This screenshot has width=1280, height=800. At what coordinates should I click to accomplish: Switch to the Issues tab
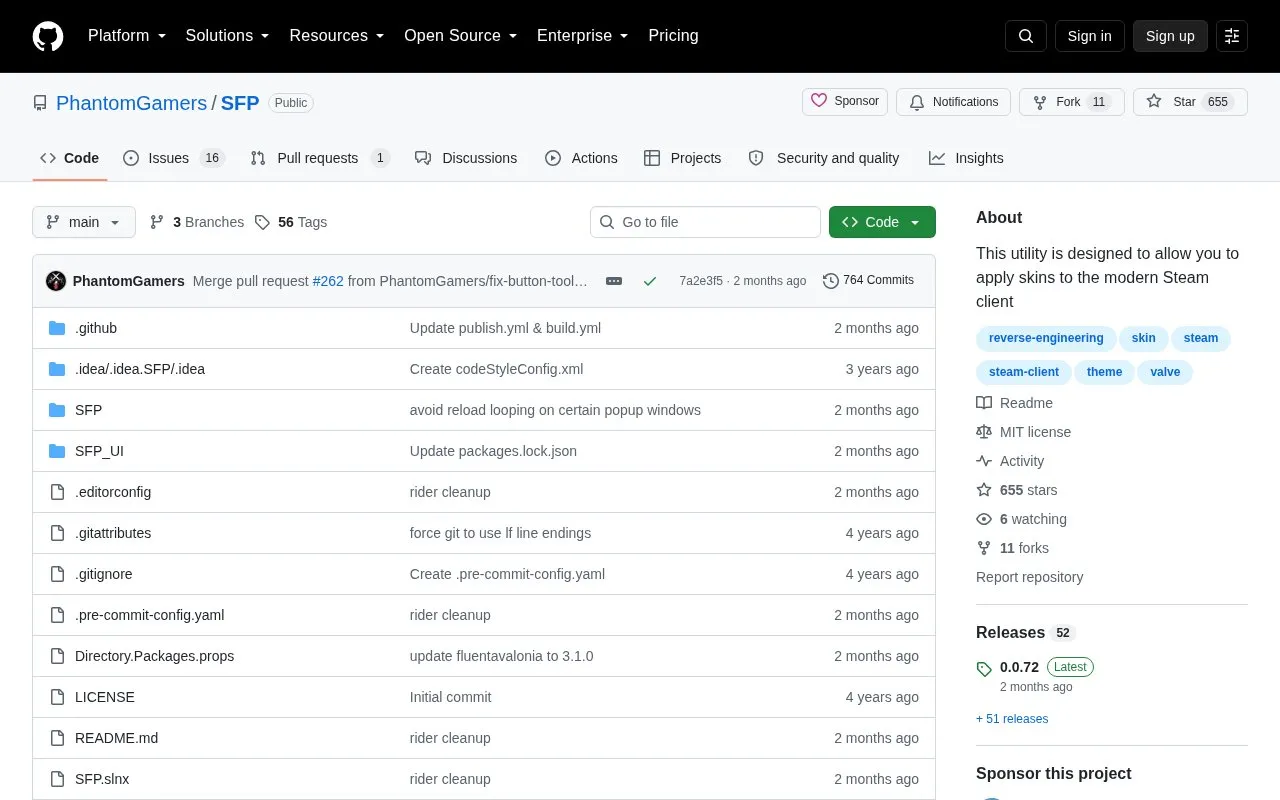click(x=174, y=158)
